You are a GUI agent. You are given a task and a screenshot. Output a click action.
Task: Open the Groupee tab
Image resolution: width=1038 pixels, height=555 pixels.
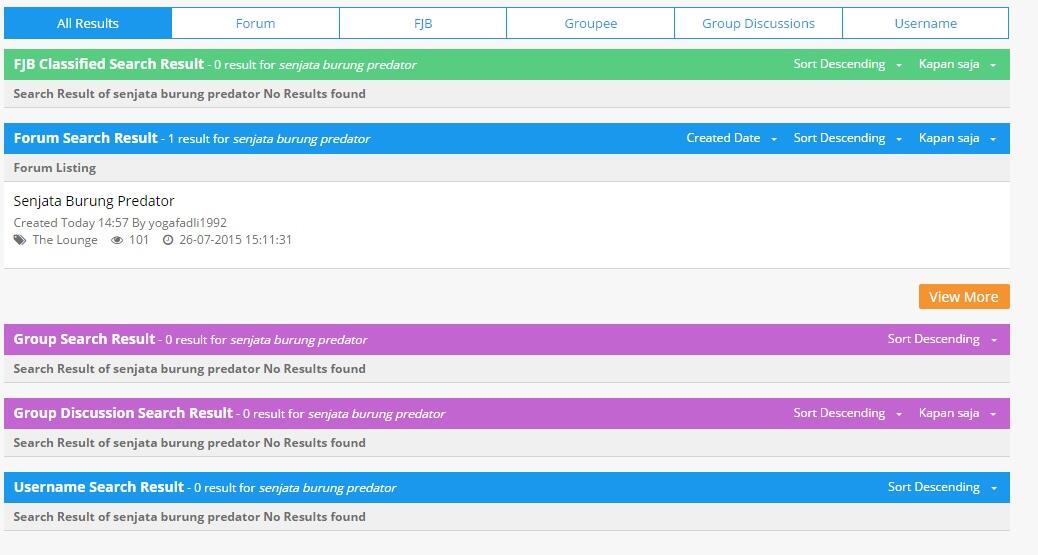[590, 23]
